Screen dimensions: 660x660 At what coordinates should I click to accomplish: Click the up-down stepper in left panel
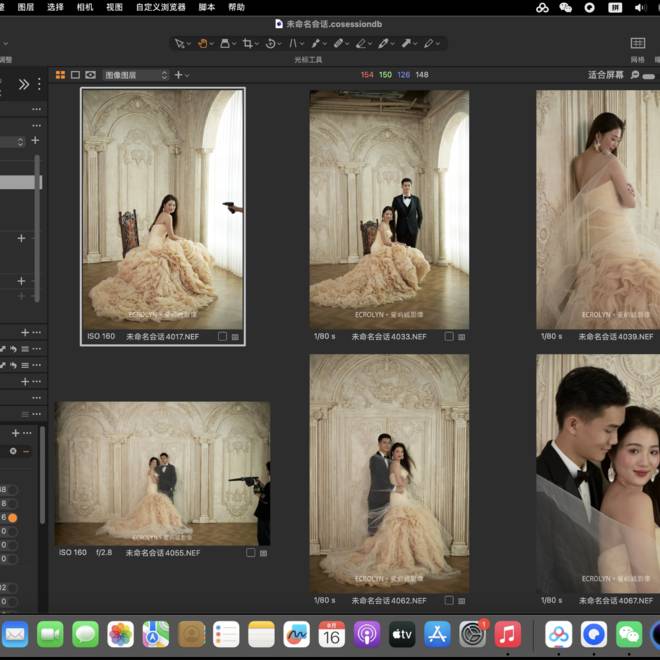[x=20, y=142]
